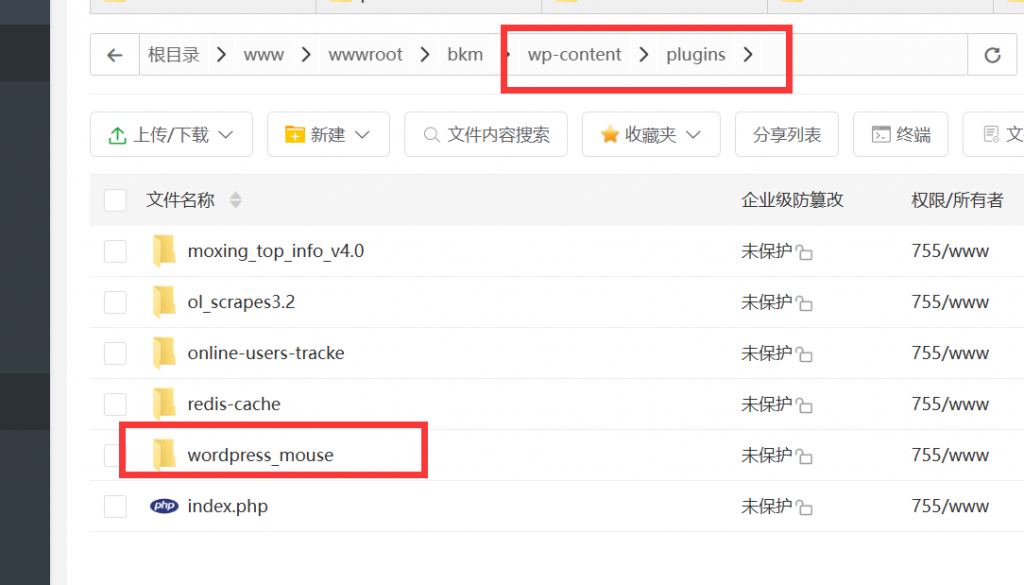The width and height of the screenshot is (1024, 585).
Task: Open the wordpress_mouse folder icon
Action: click(164, 454)
